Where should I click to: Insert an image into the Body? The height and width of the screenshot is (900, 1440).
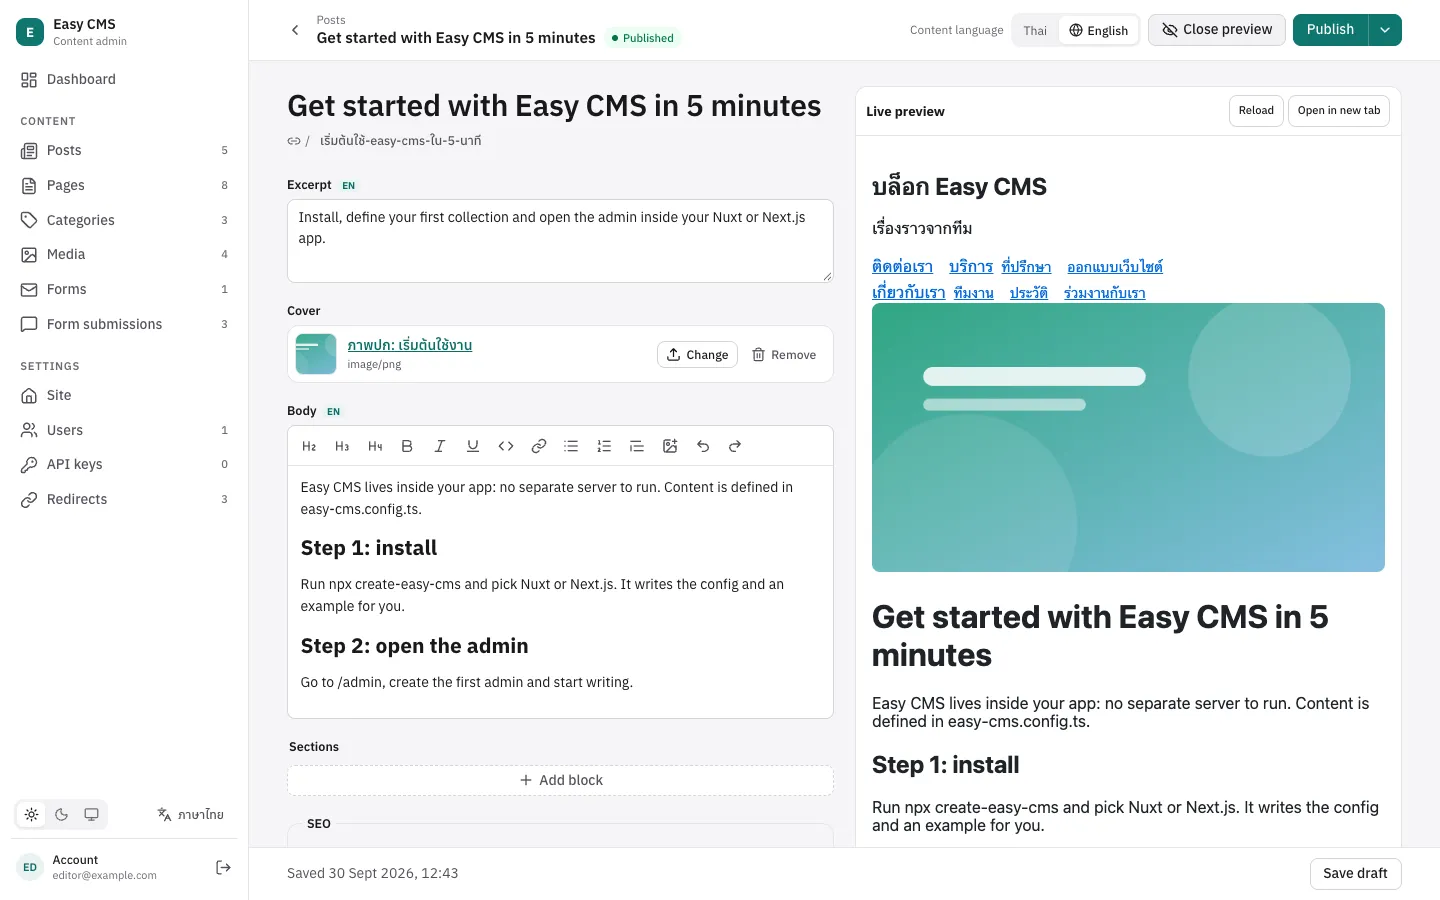670,446
